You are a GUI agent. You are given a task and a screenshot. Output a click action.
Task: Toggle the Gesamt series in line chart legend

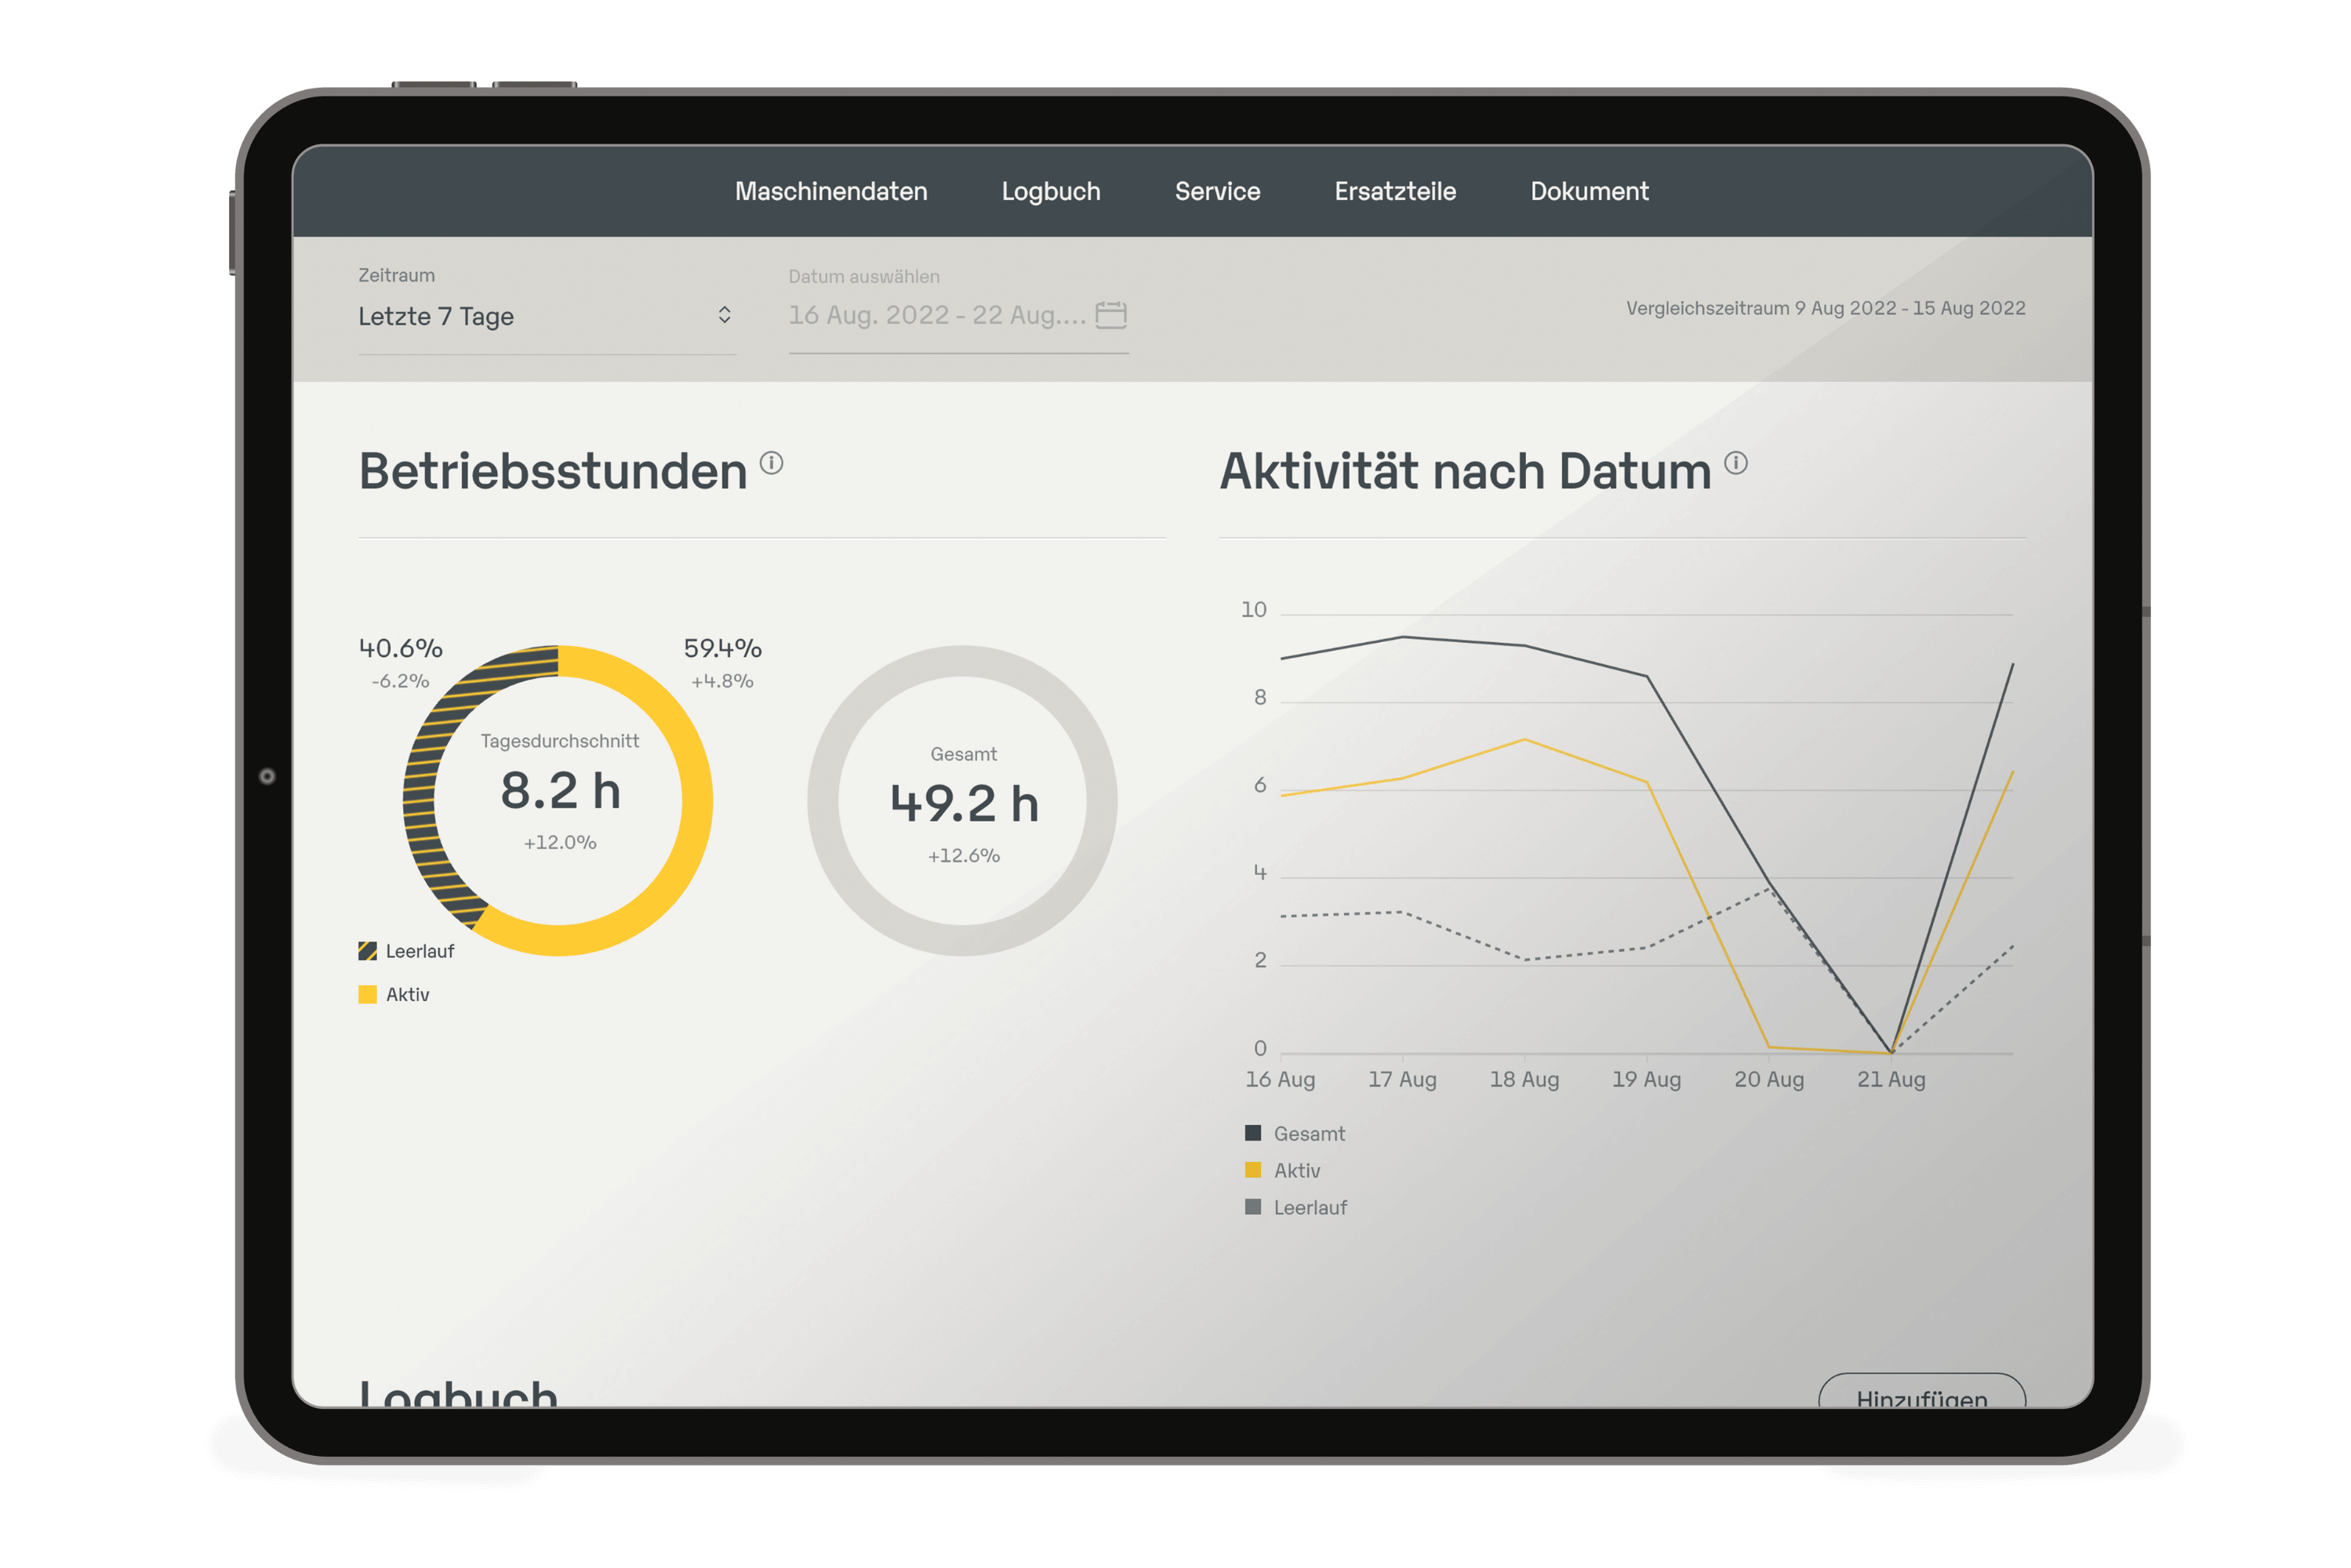(x=1294, y=1133)
